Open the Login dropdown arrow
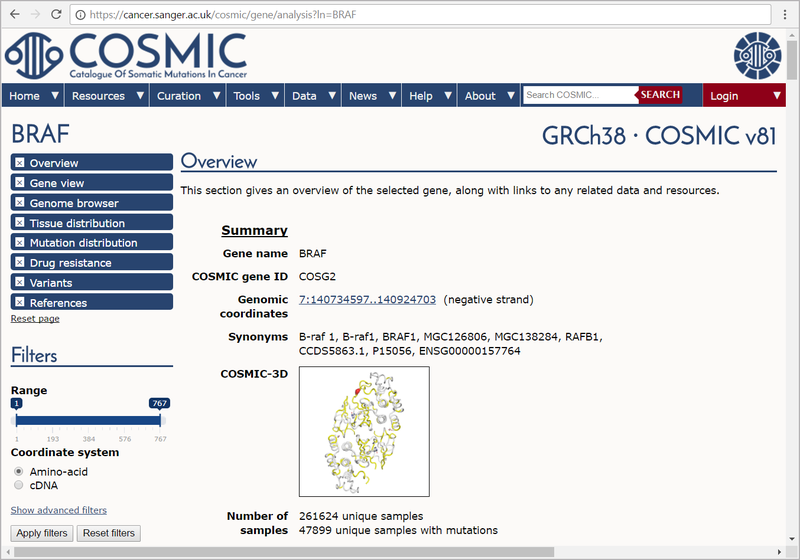The image size is (800, 560). tap(777, 96)
